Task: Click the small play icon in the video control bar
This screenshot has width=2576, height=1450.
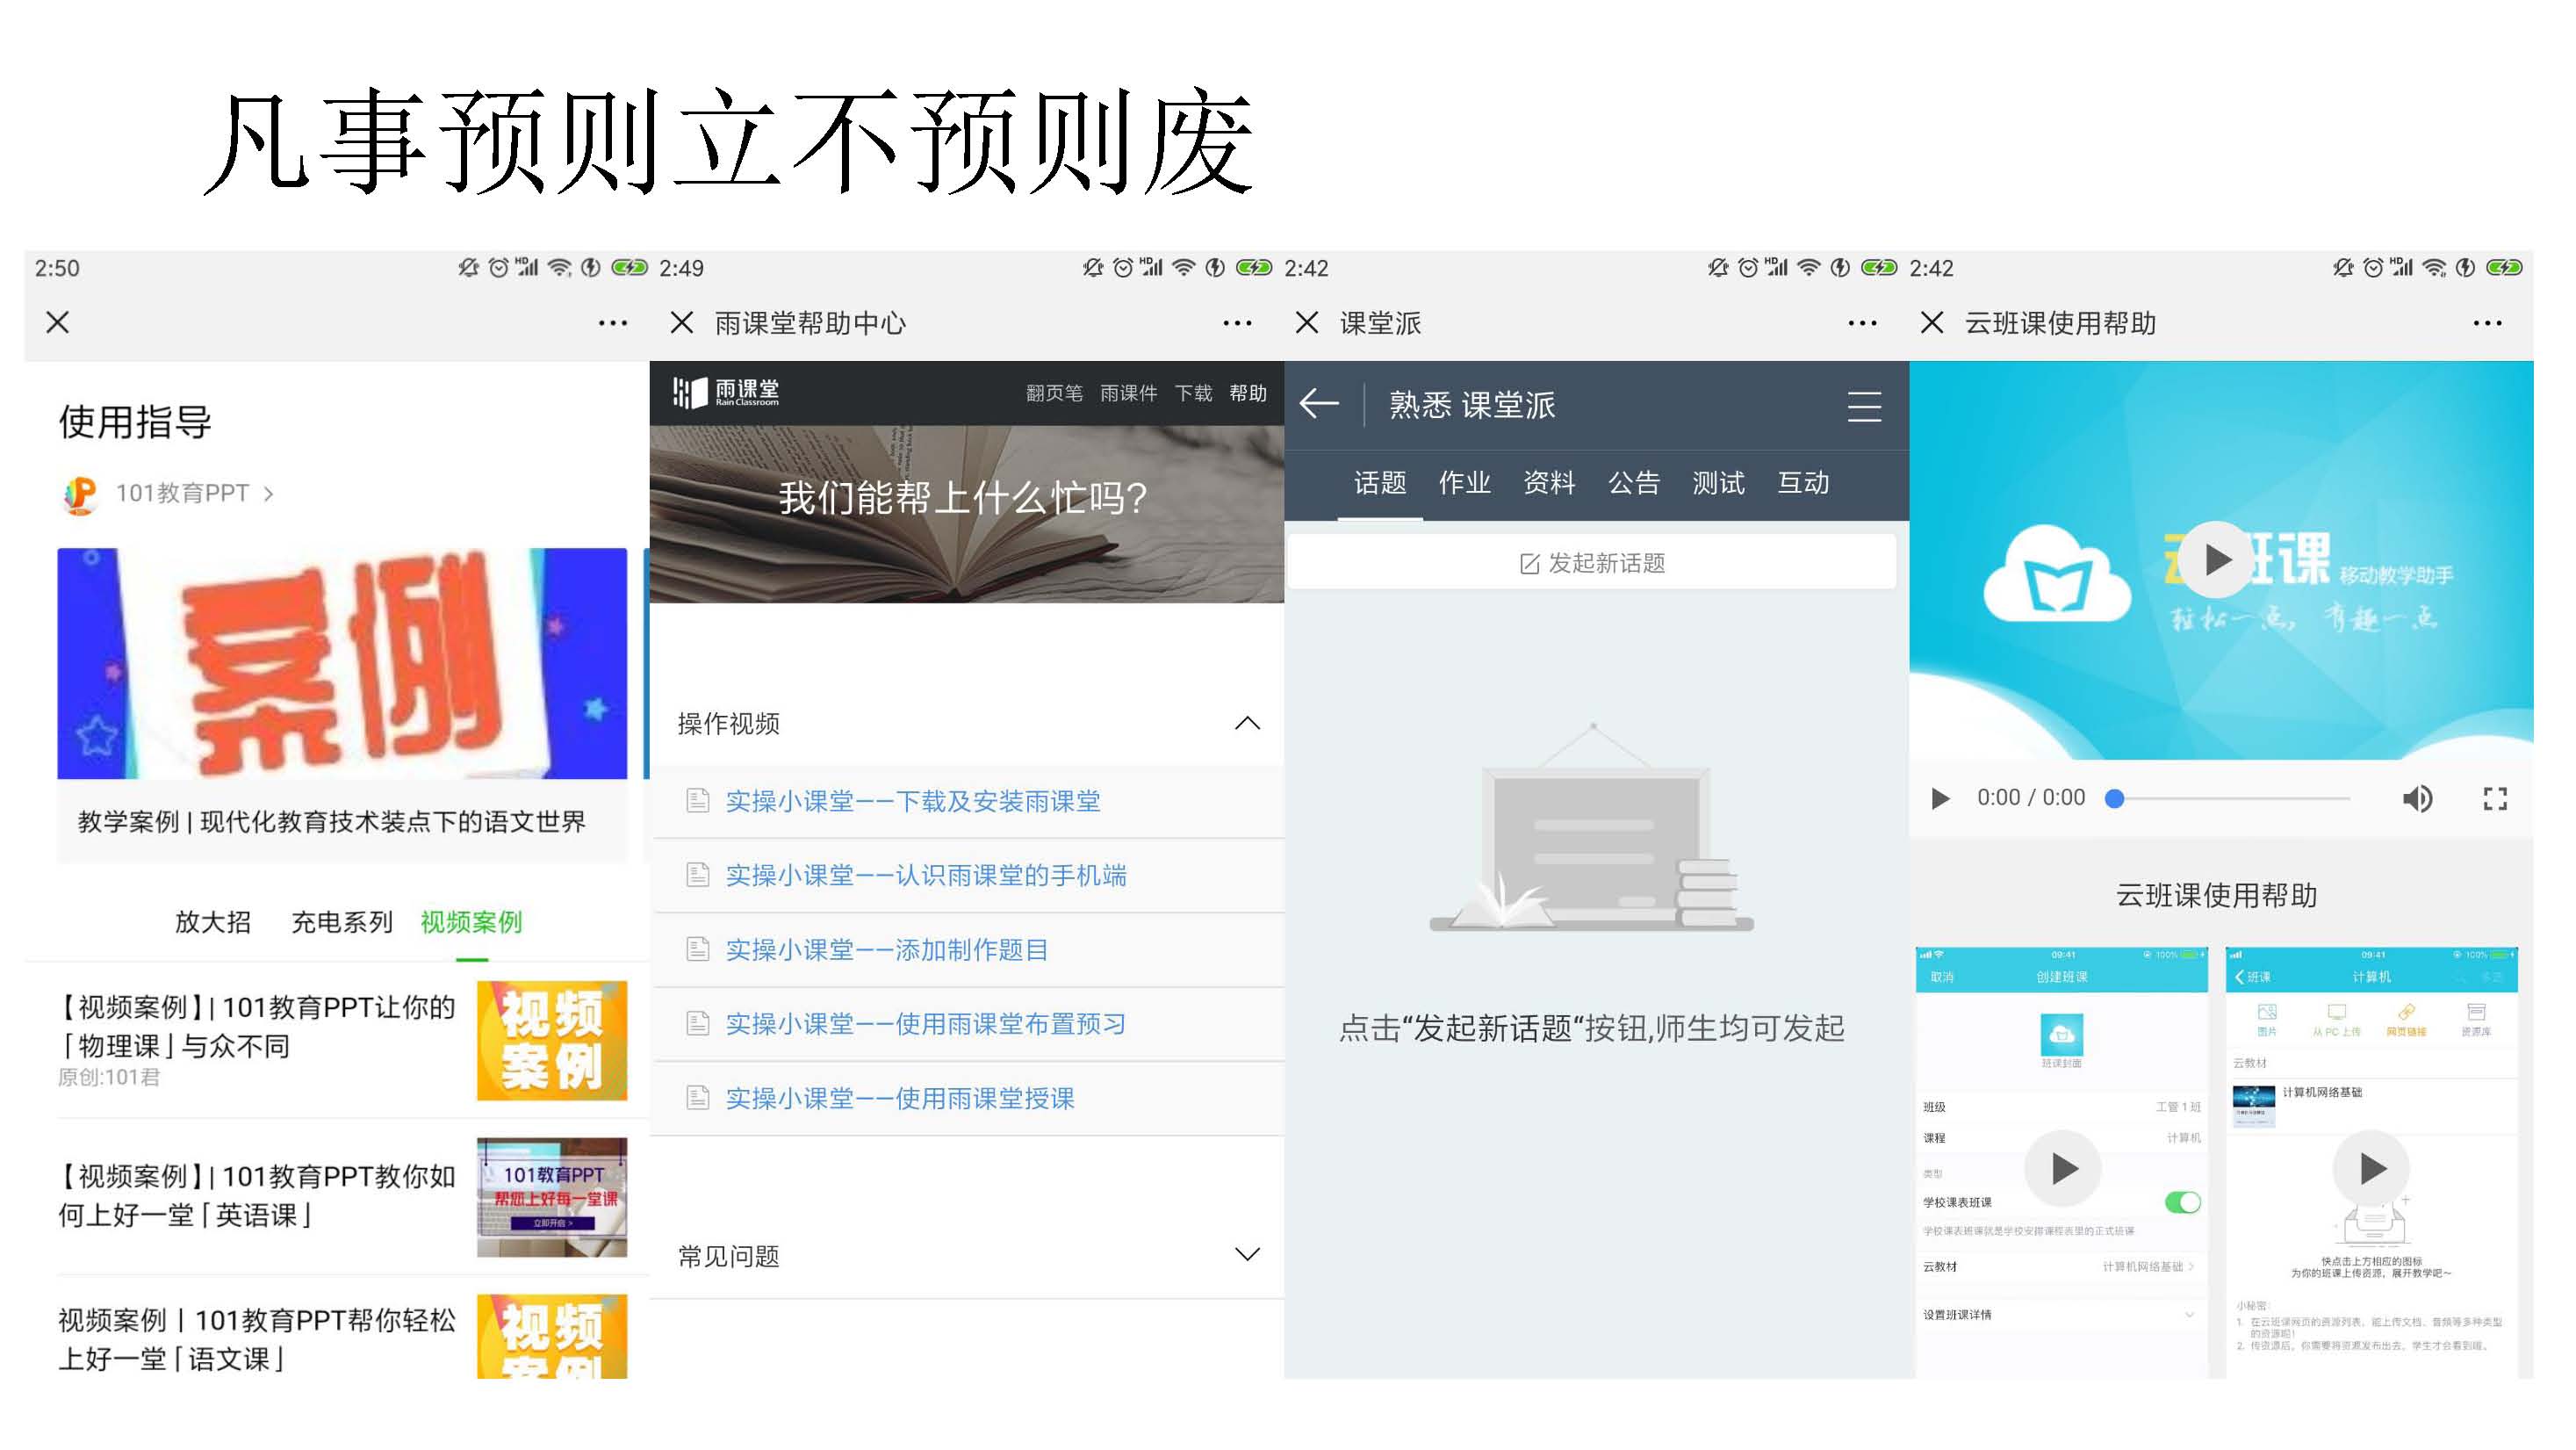Action: [1940, 798]
